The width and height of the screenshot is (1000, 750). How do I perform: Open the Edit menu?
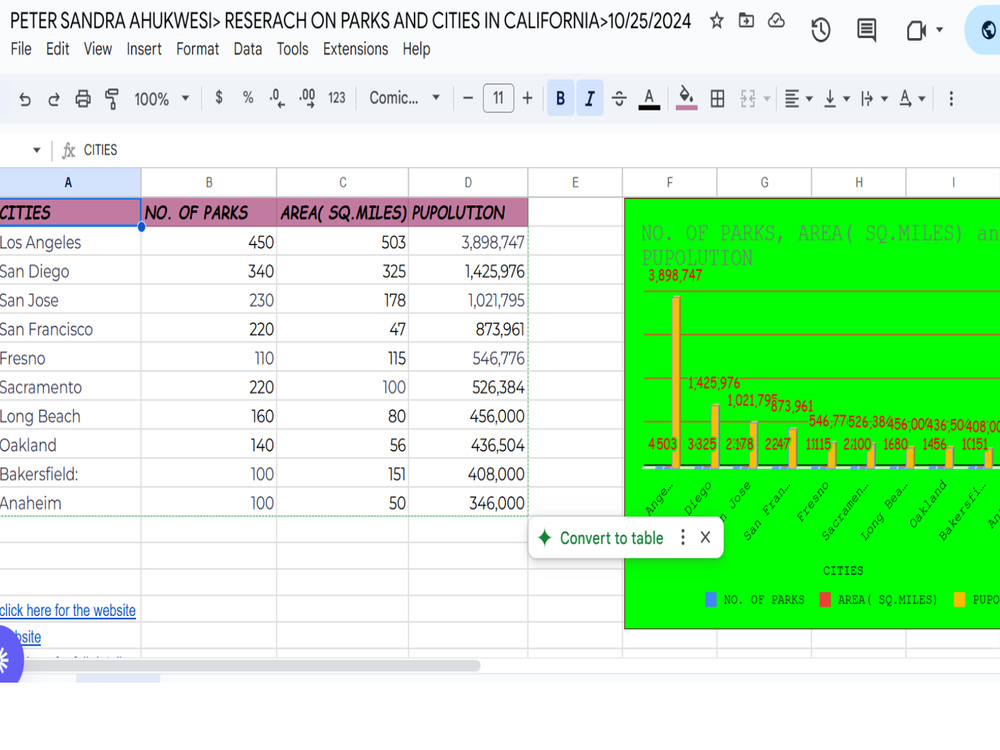pyautogui.click(x=57, y=49)
